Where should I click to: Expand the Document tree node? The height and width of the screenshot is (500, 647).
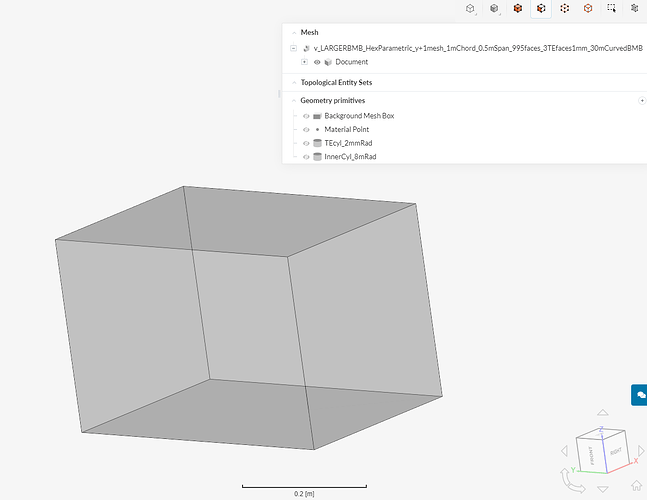tap(304, 62)
